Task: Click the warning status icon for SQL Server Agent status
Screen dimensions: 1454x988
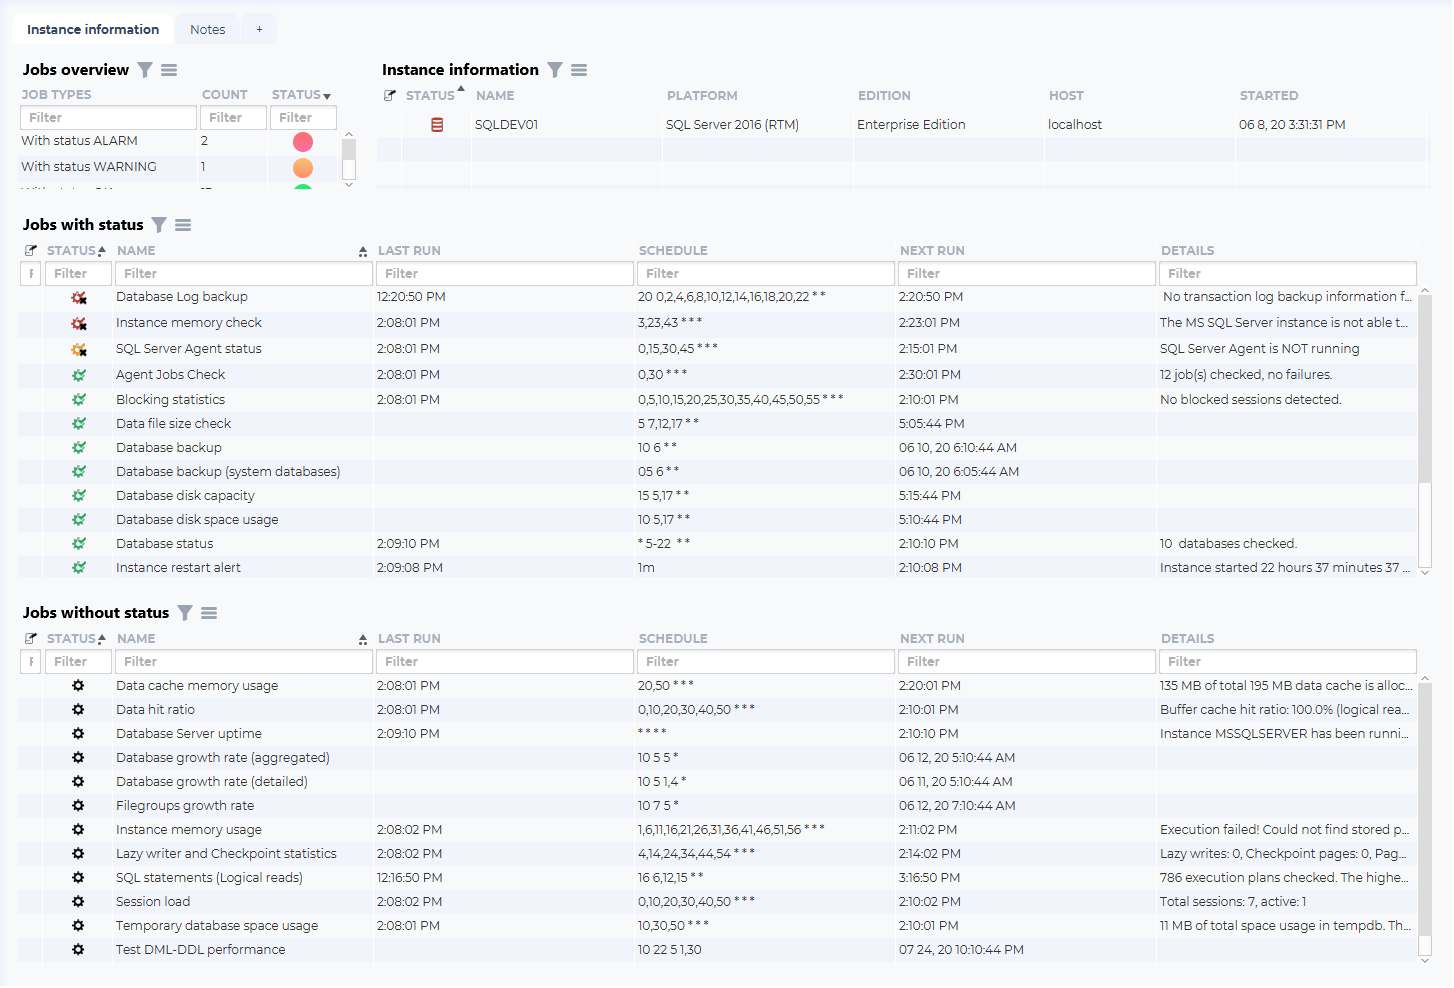Action: (79, 350)
